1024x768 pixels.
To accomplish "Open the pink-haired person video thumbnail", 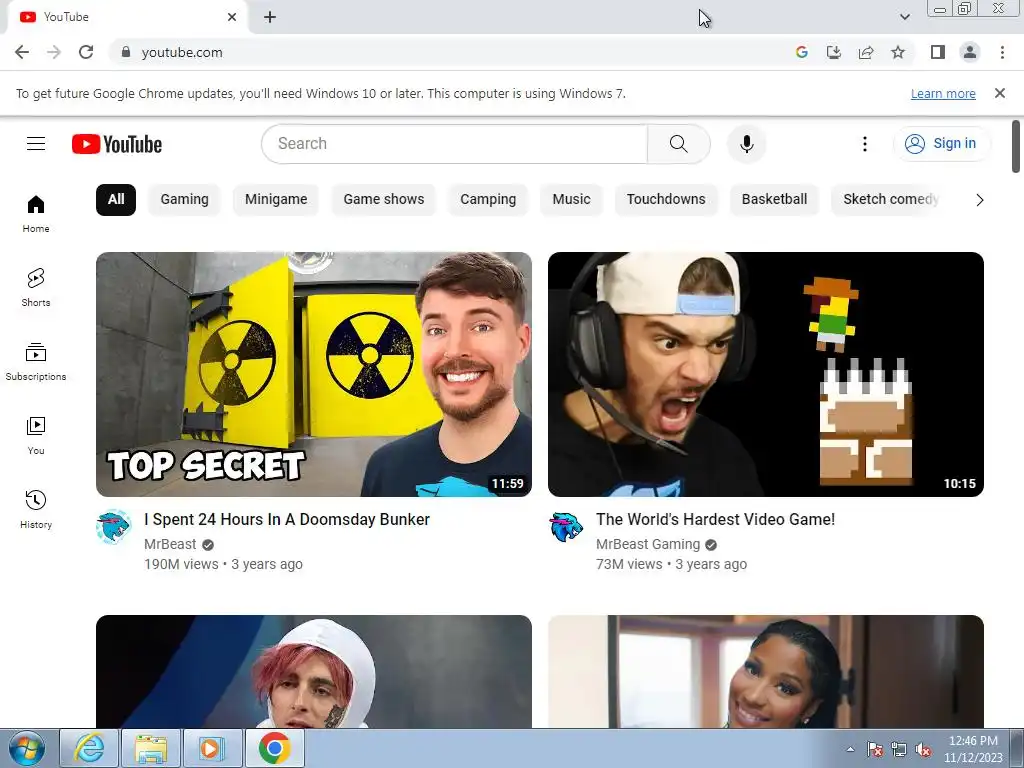I will (313, 671).
